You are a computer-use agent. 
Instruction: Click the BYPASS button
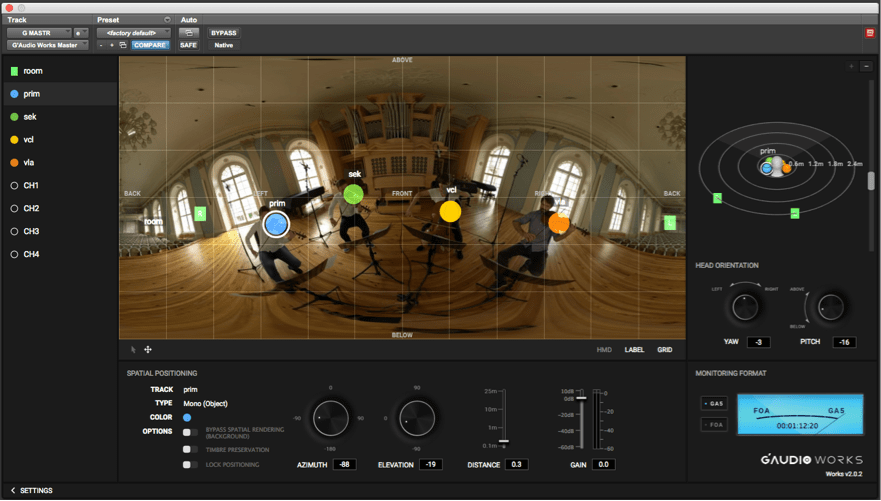[223, 33]
